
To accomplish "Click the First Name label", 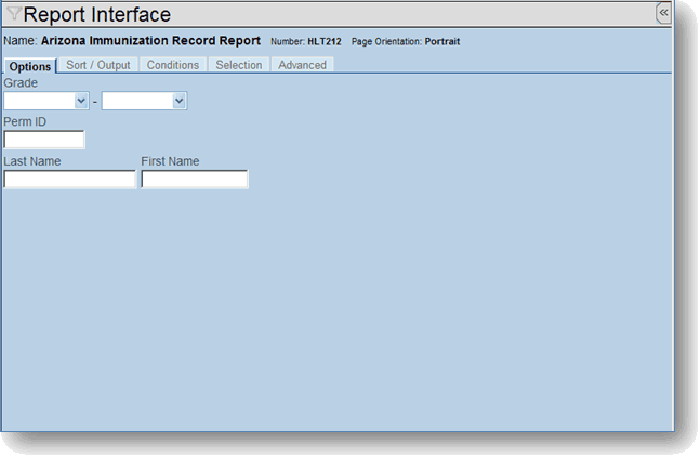I will tap(170, 161).
